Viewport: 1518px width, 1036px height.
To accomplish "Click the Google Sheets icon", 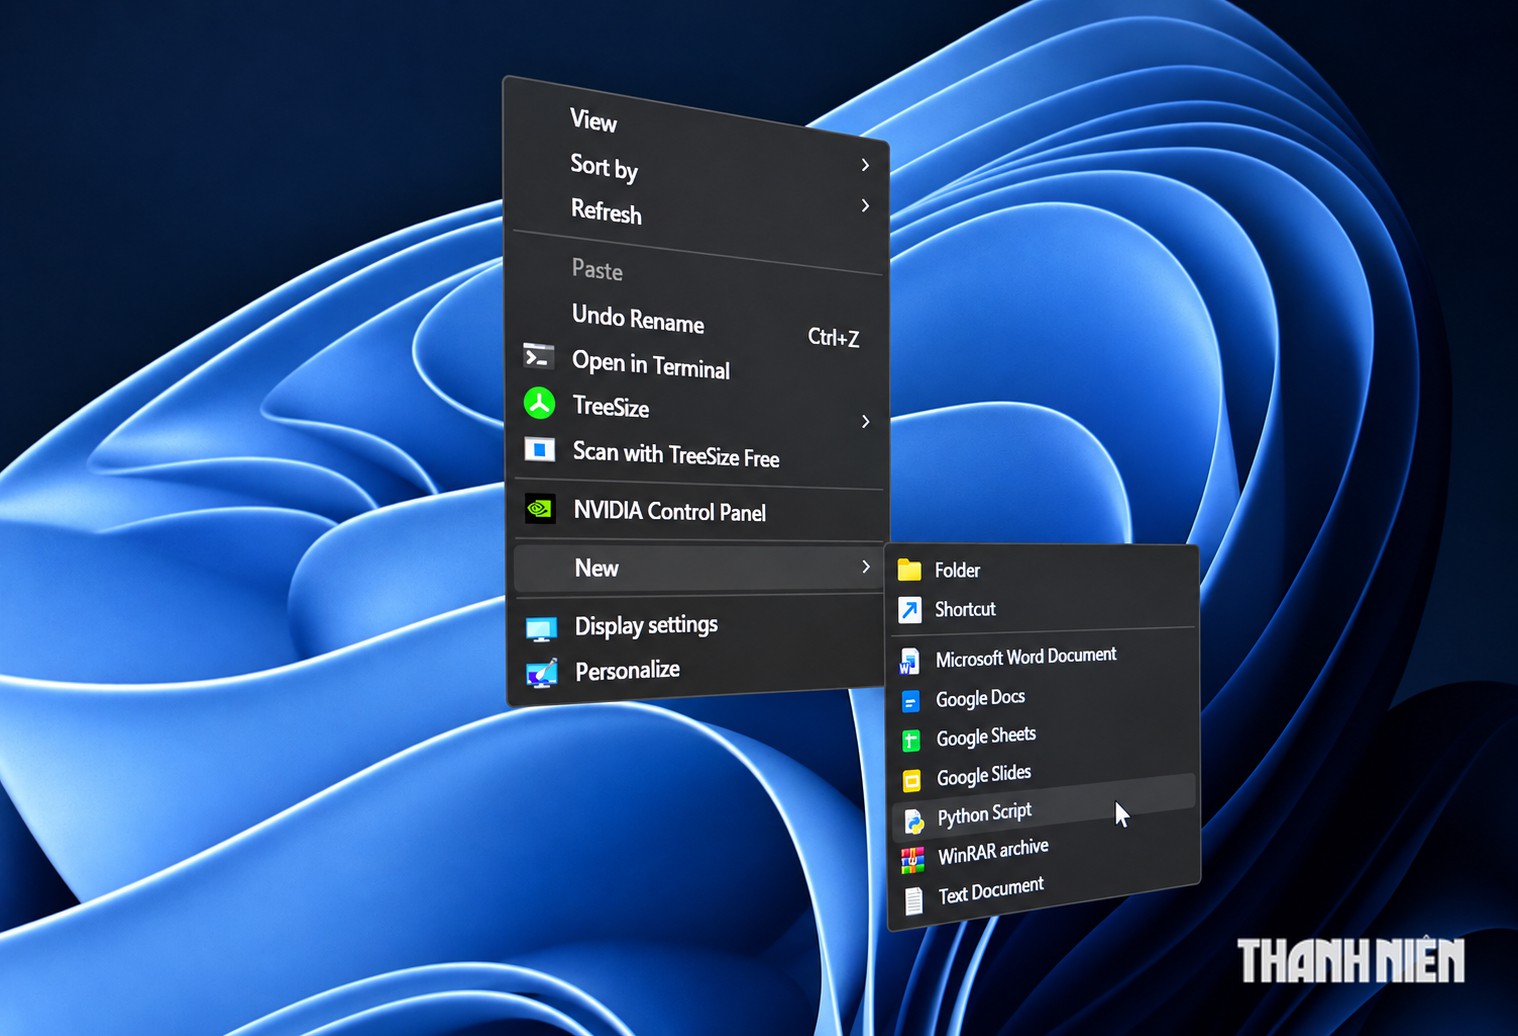I will (x=911, y=741).
